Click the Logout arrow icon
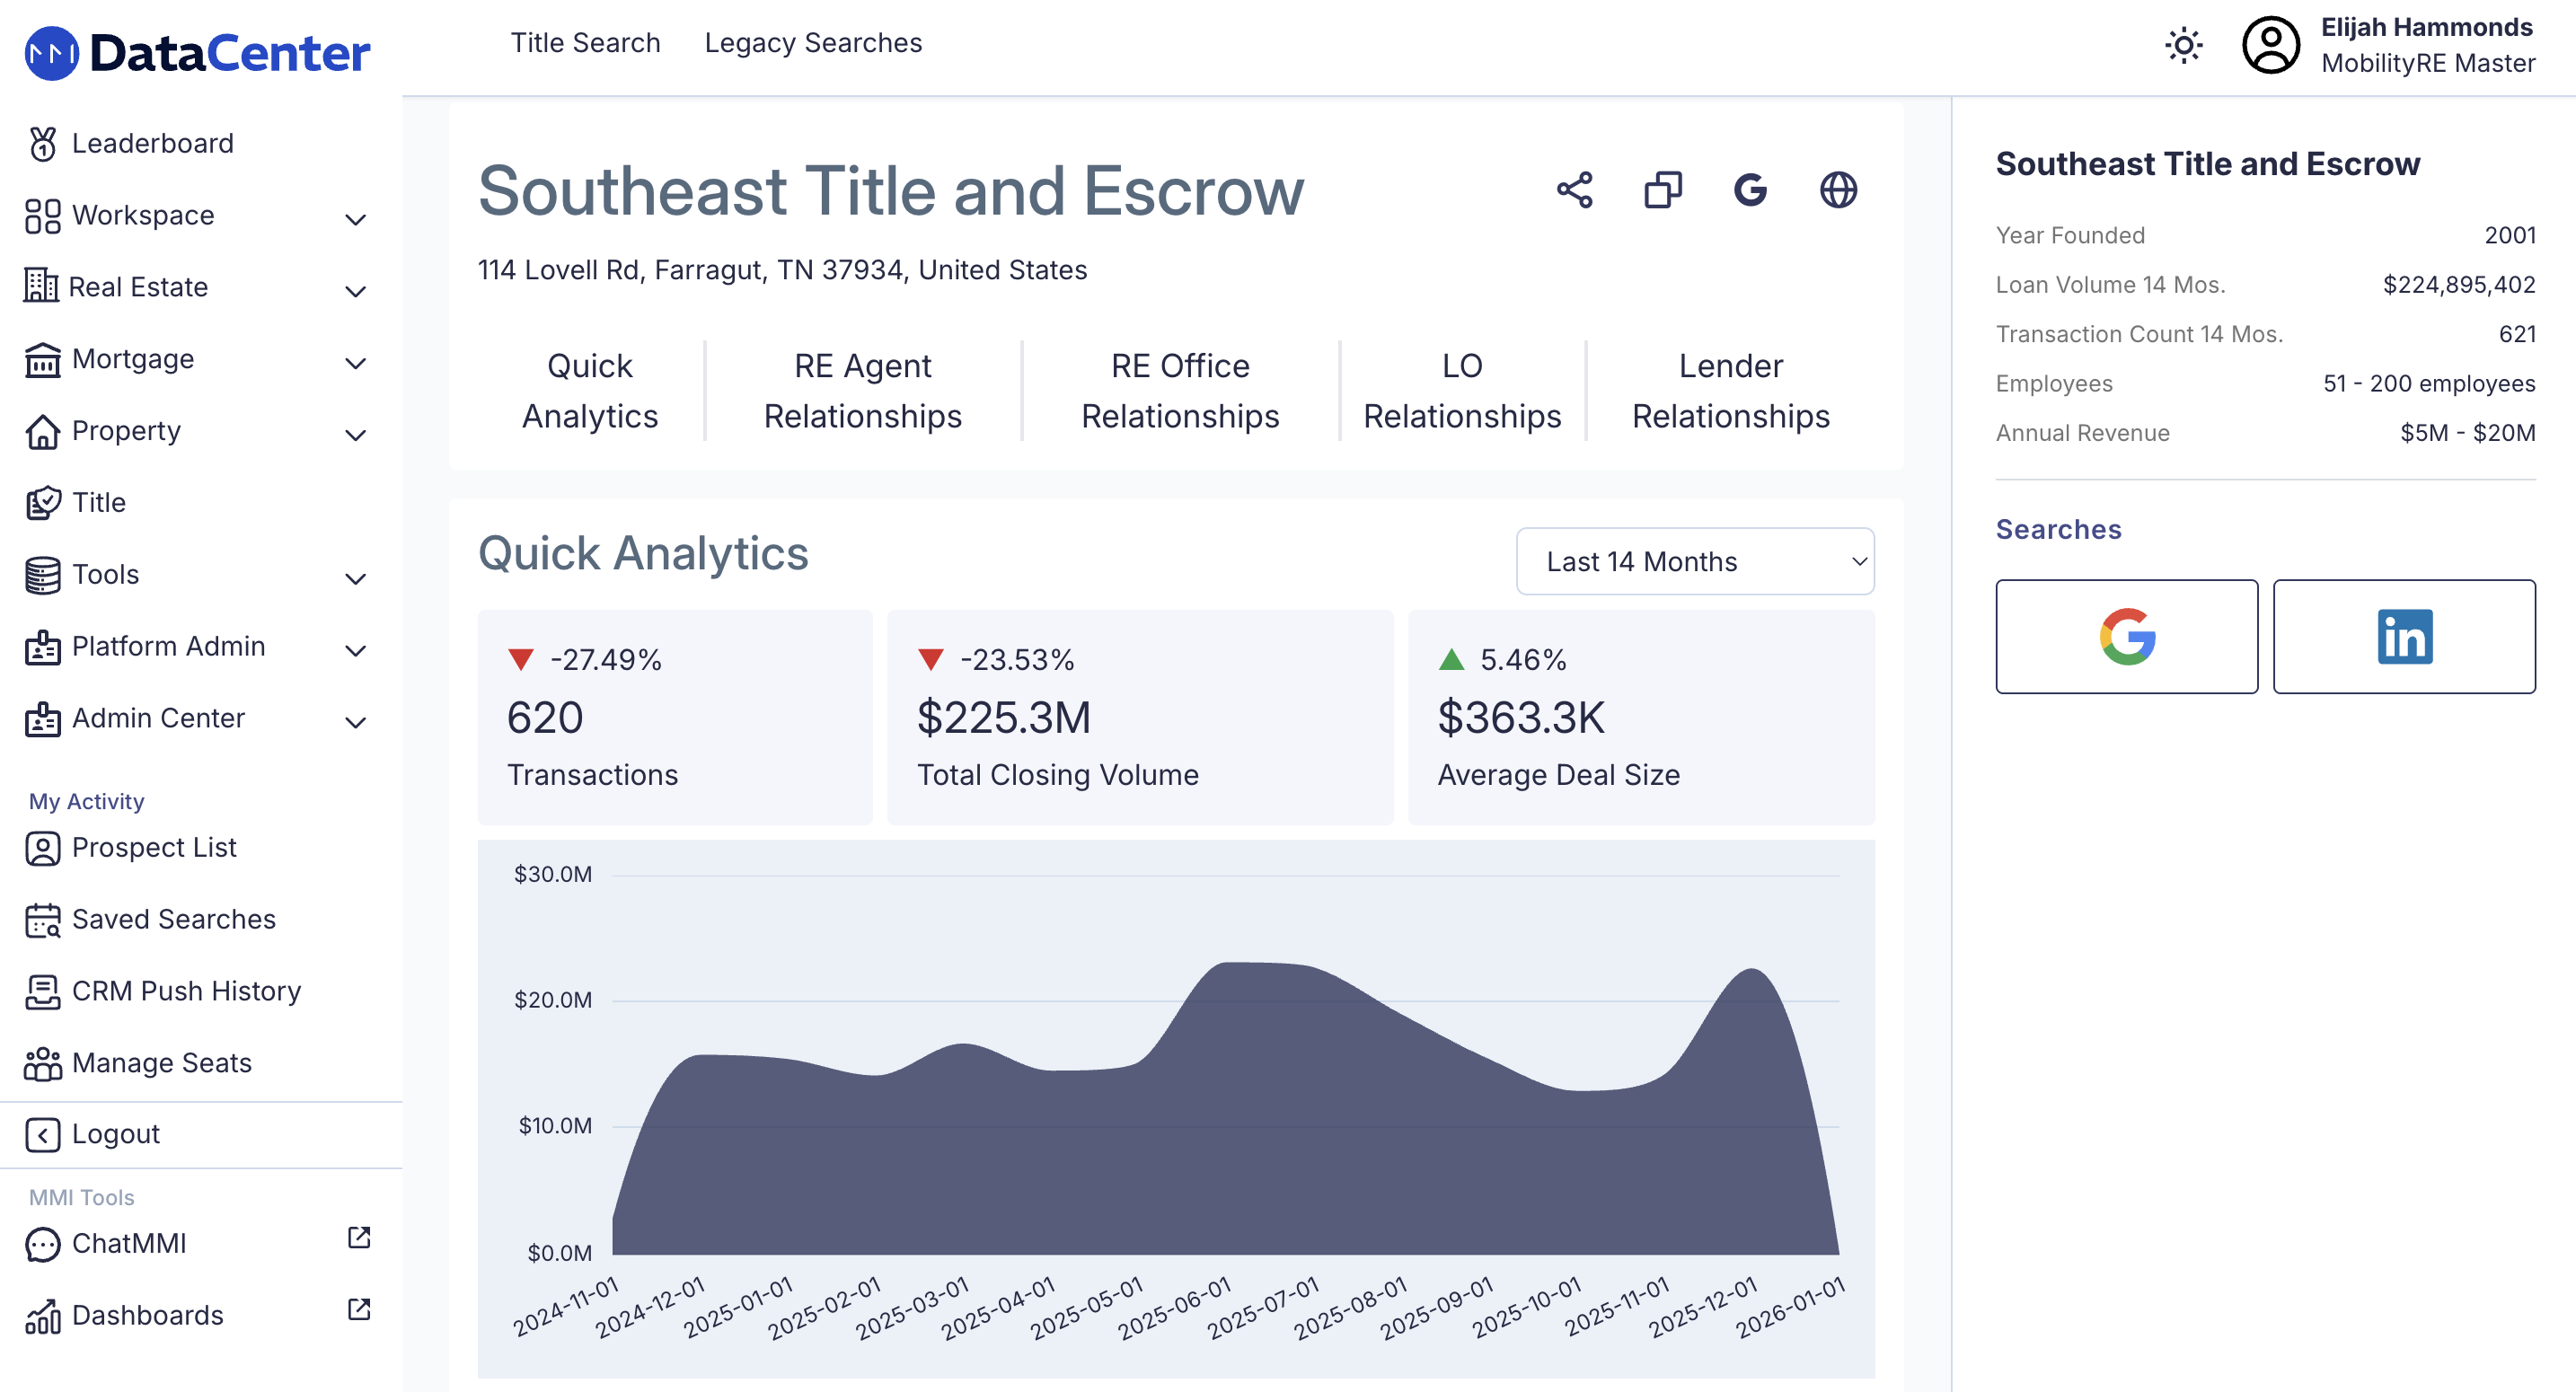Image resolution: width=2576 pixels, height=1392 pixels. [43, 1135]
